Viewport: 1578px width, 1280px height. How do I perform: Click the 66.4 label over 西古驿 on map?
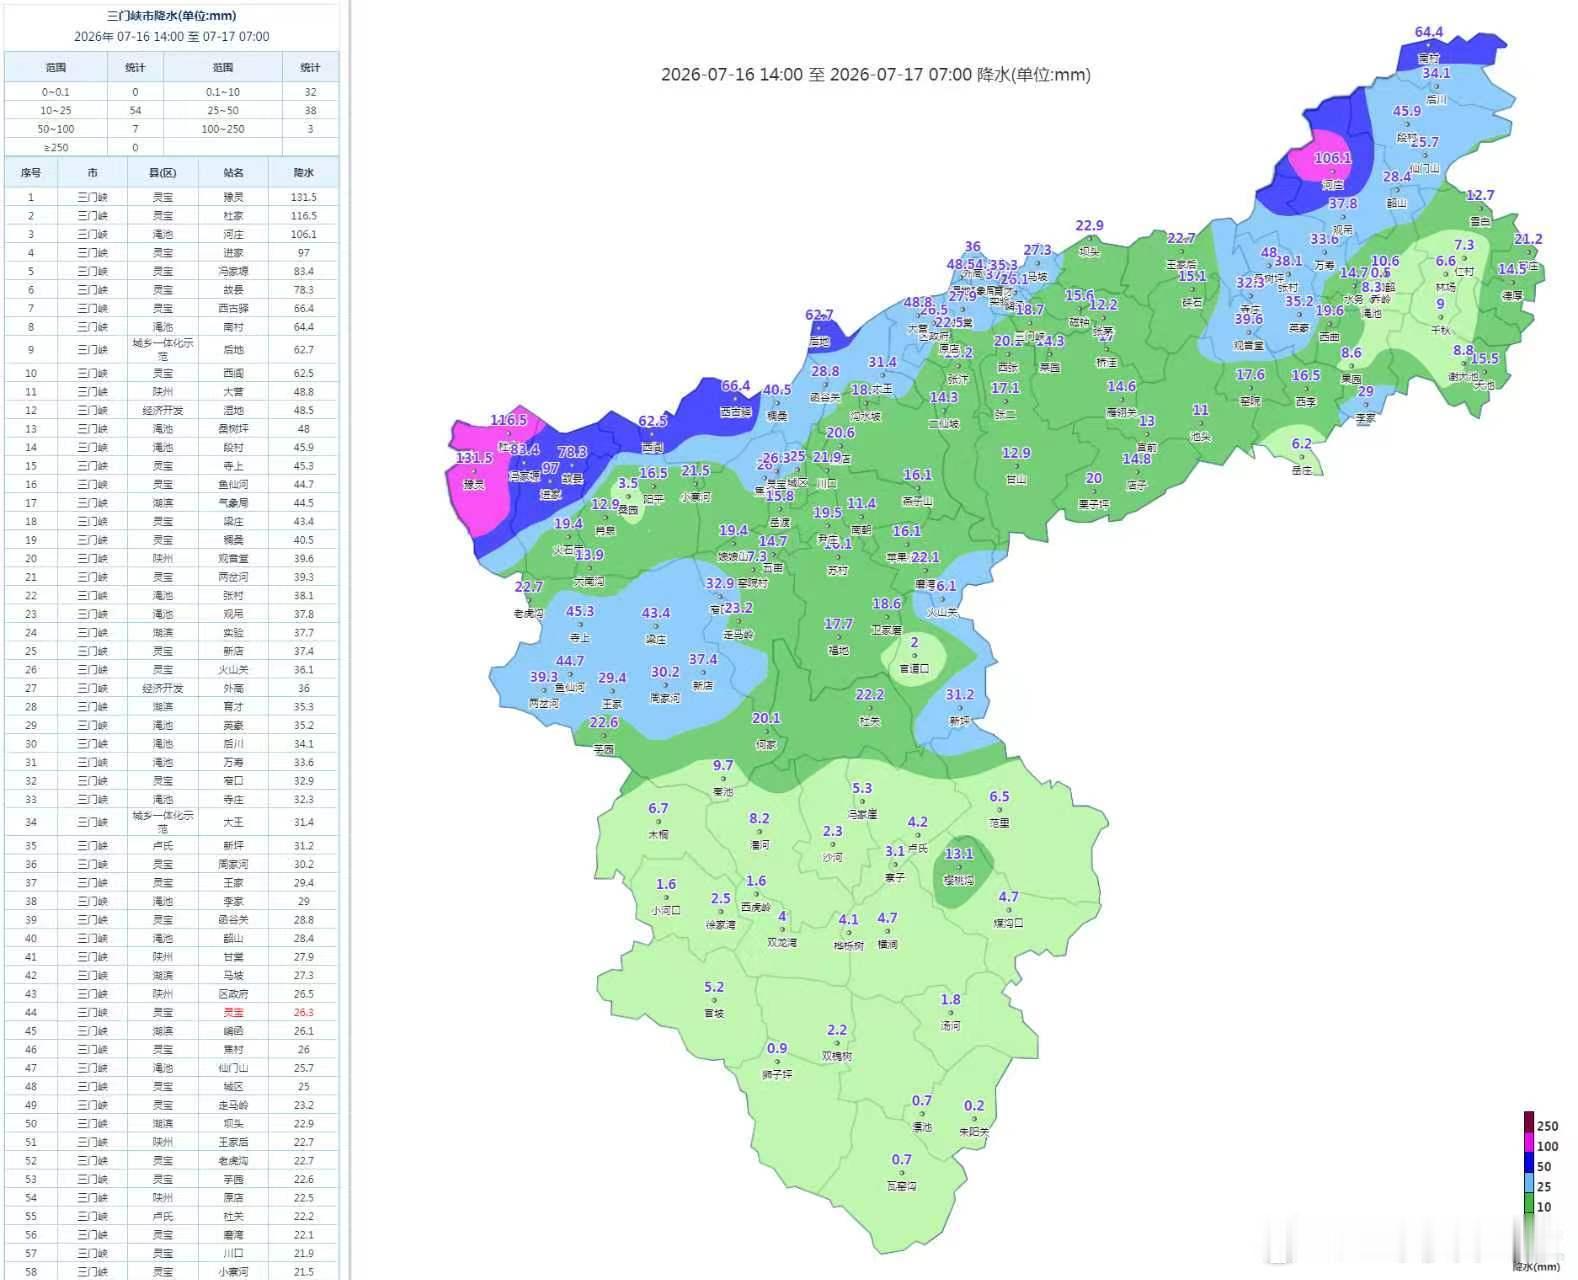coord(735,385)
